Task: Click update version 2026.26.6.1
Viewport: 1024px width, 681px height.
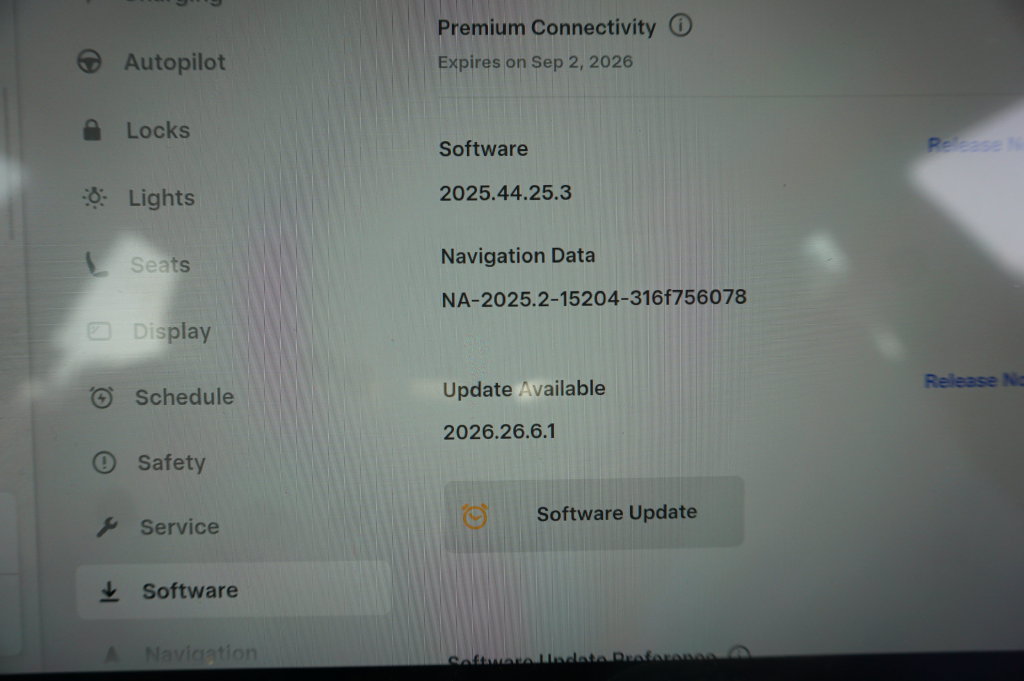Action: coord(500,432)
